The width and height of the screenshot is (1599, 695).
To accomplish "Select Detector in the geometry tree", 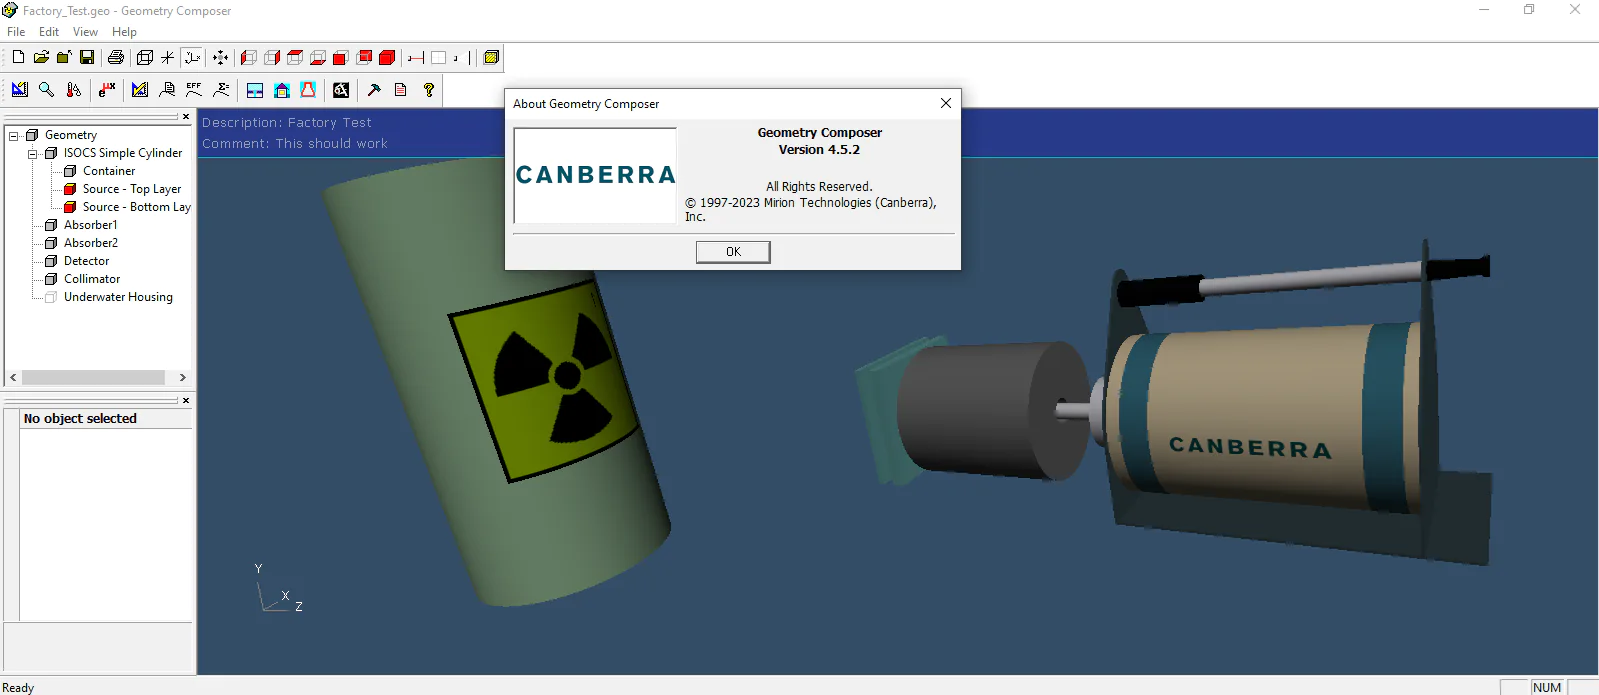I will coord(87,261).
